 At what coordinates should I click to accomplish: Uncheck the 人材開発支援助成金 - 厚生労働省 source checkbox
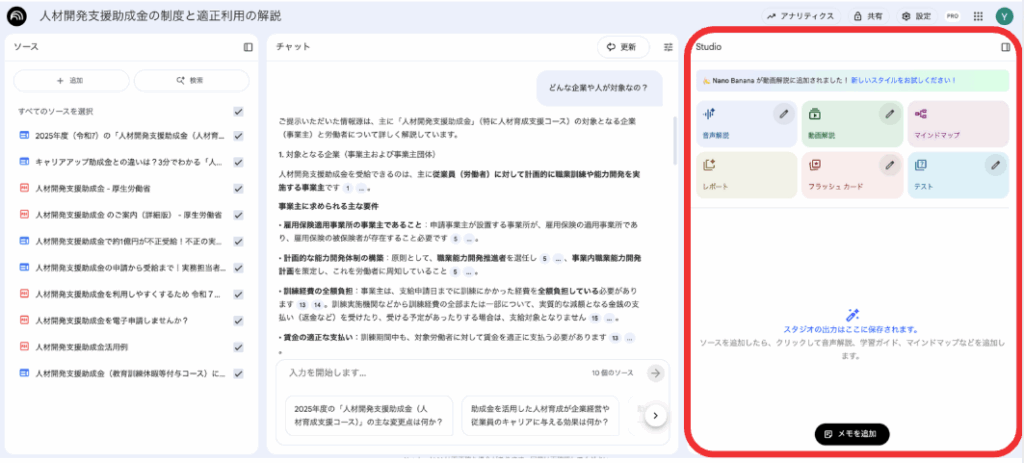click(x=238, y=188)
